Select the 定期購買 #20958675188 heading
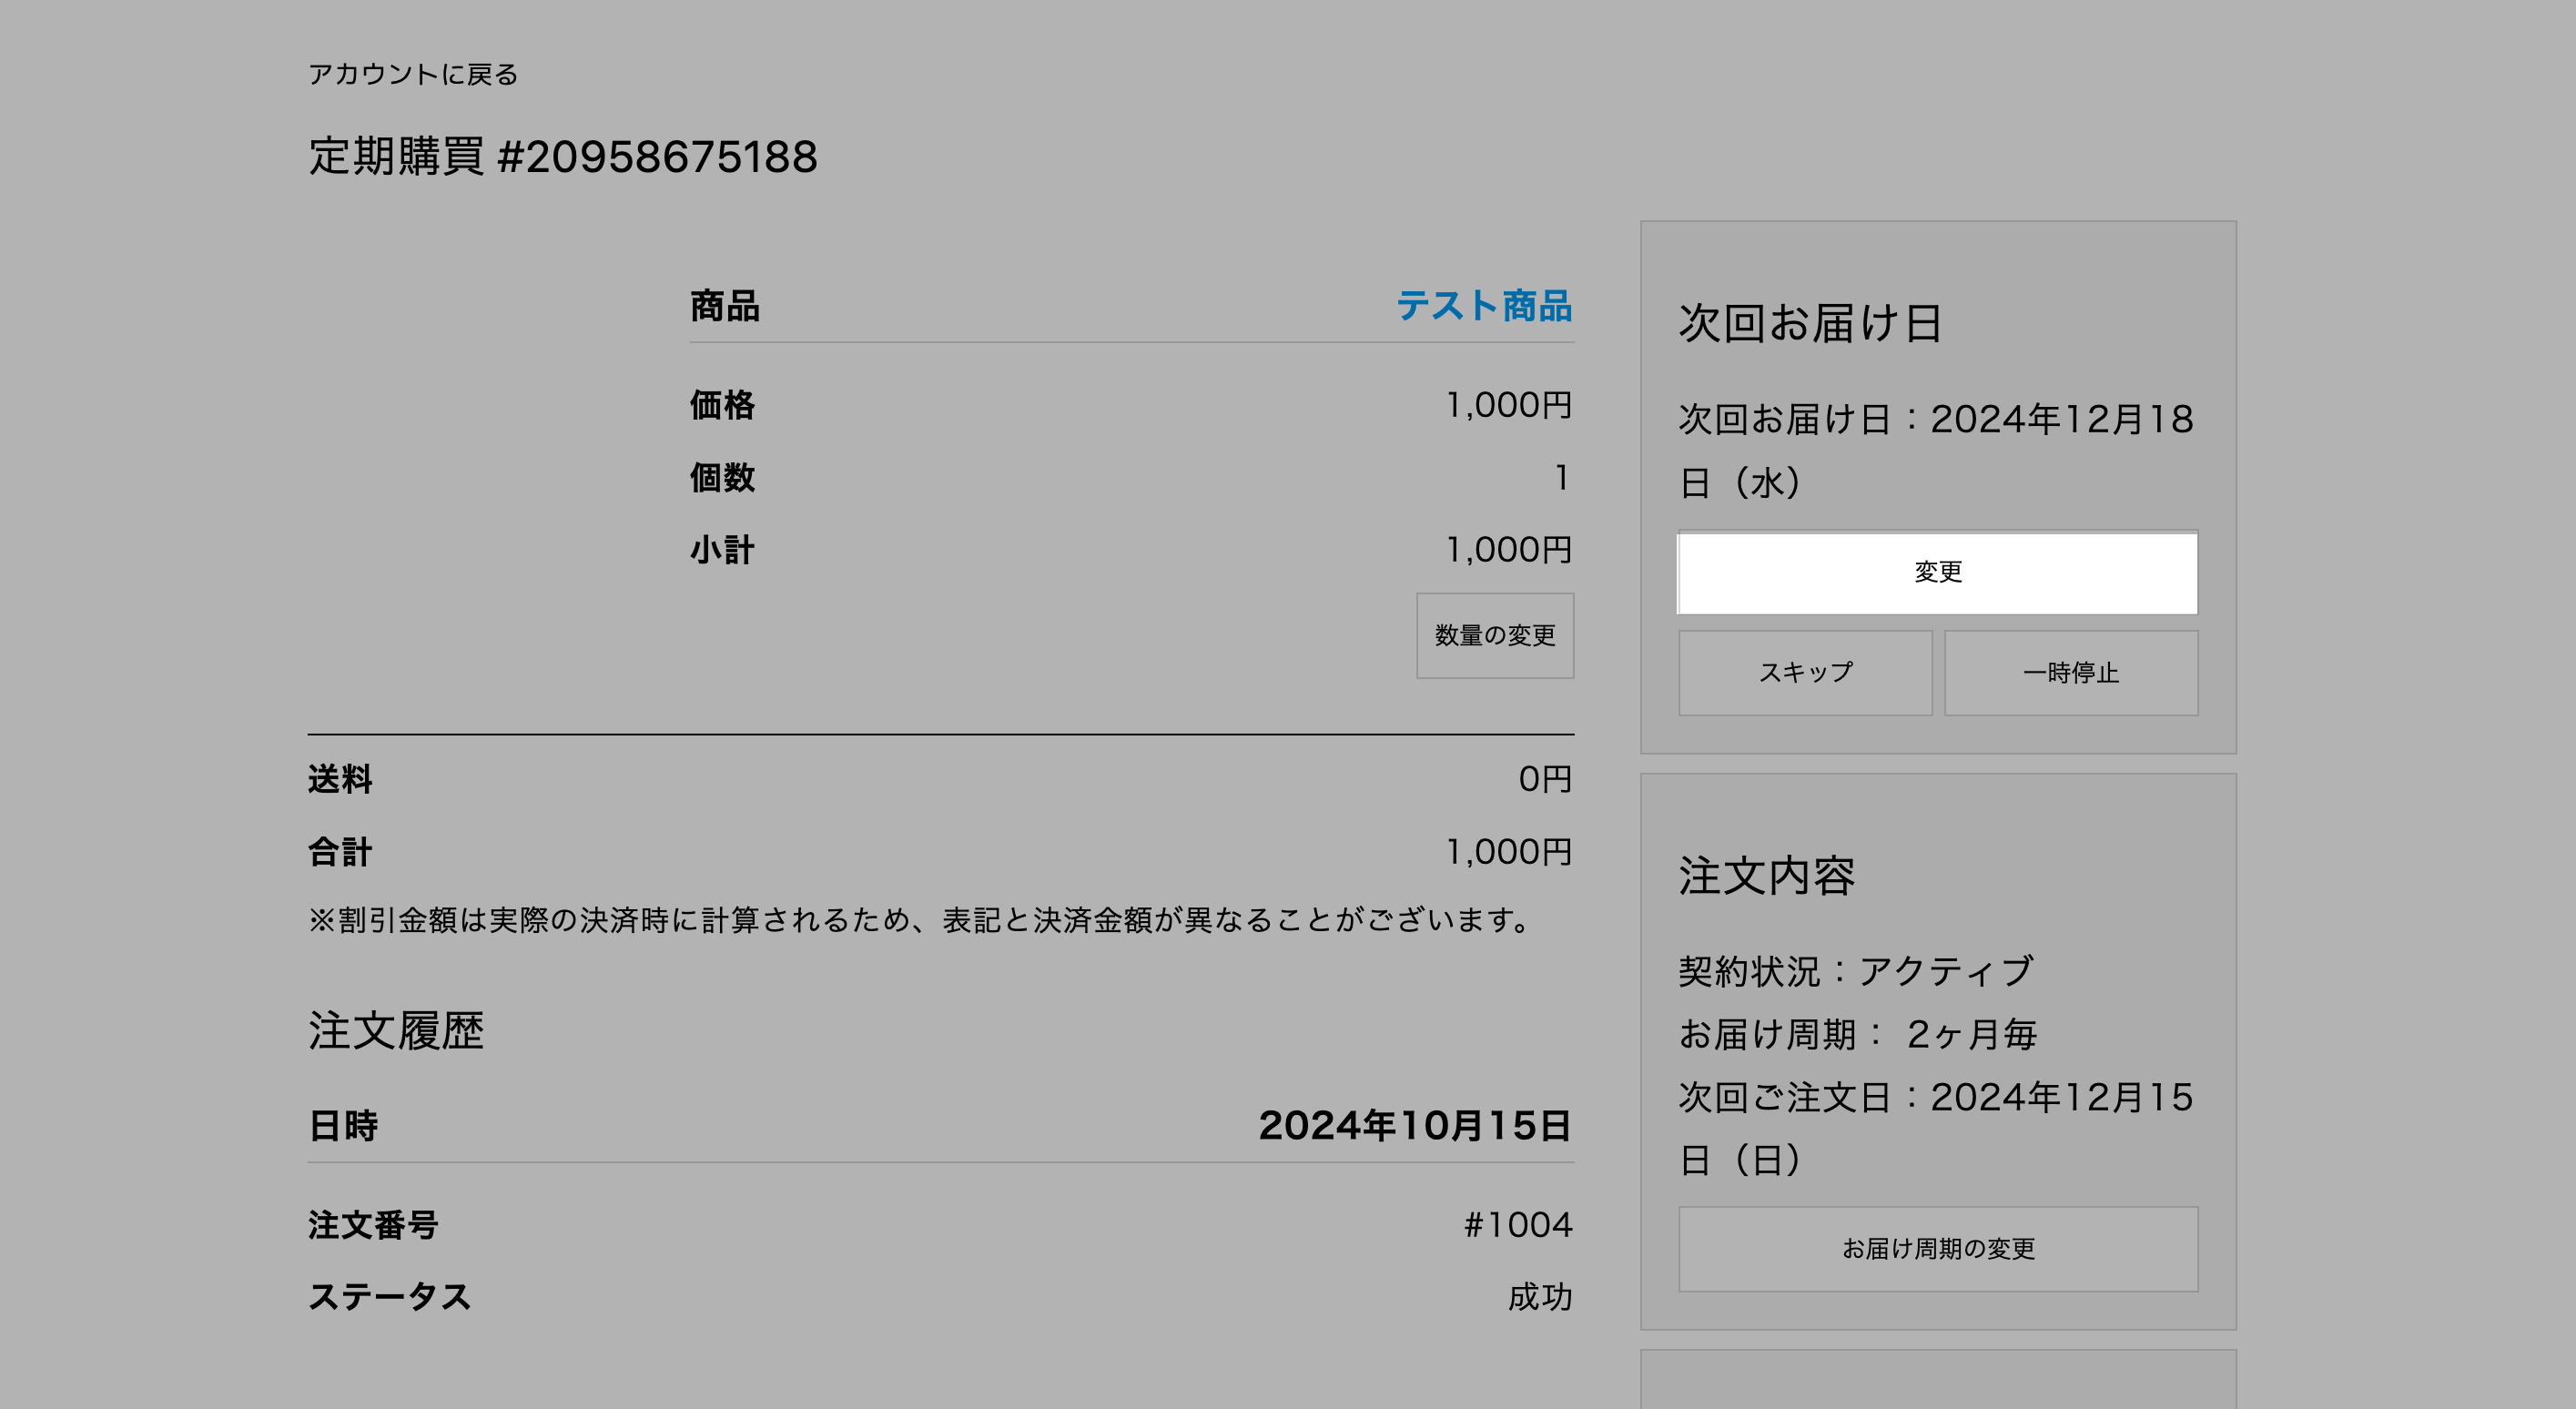 [x=562, y=157]
